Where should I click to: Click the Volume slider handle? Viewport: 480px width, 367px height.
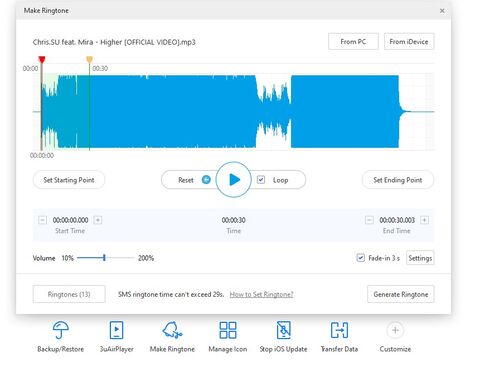point(104,258)
